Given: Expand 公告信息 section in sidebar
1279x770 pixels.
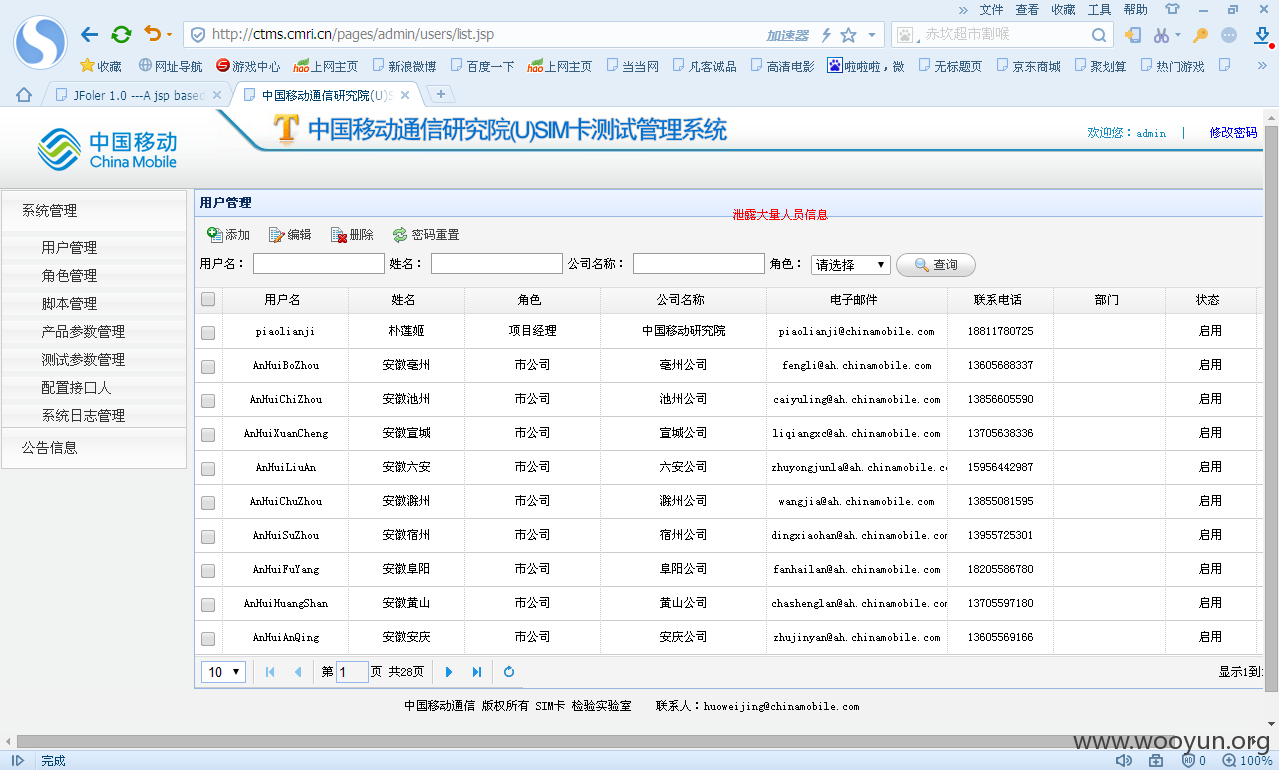Looking at the screenshot, I should pyautogui.click(x=94, y=448).
